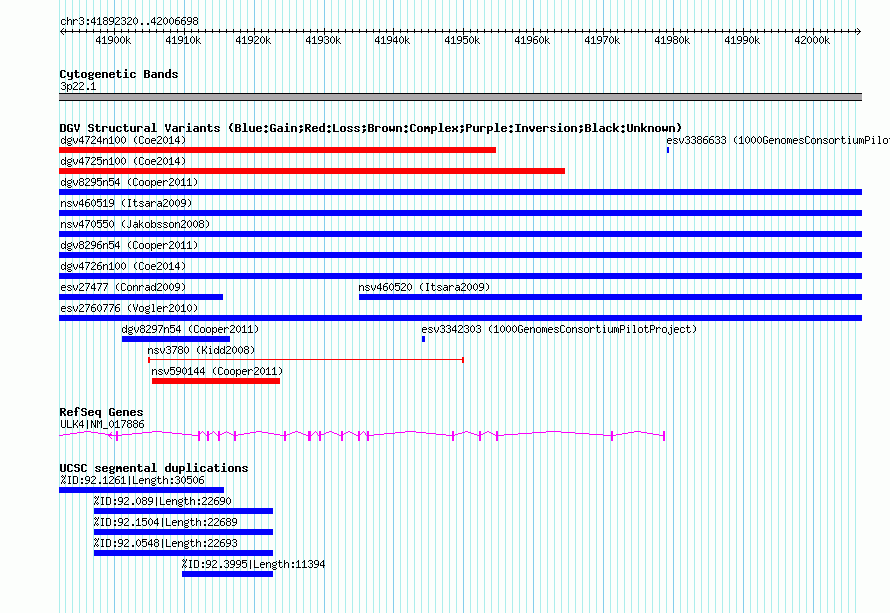
Task: Click the chr3:41892320..42006698 coordinate label
Action: coord(129,21)
